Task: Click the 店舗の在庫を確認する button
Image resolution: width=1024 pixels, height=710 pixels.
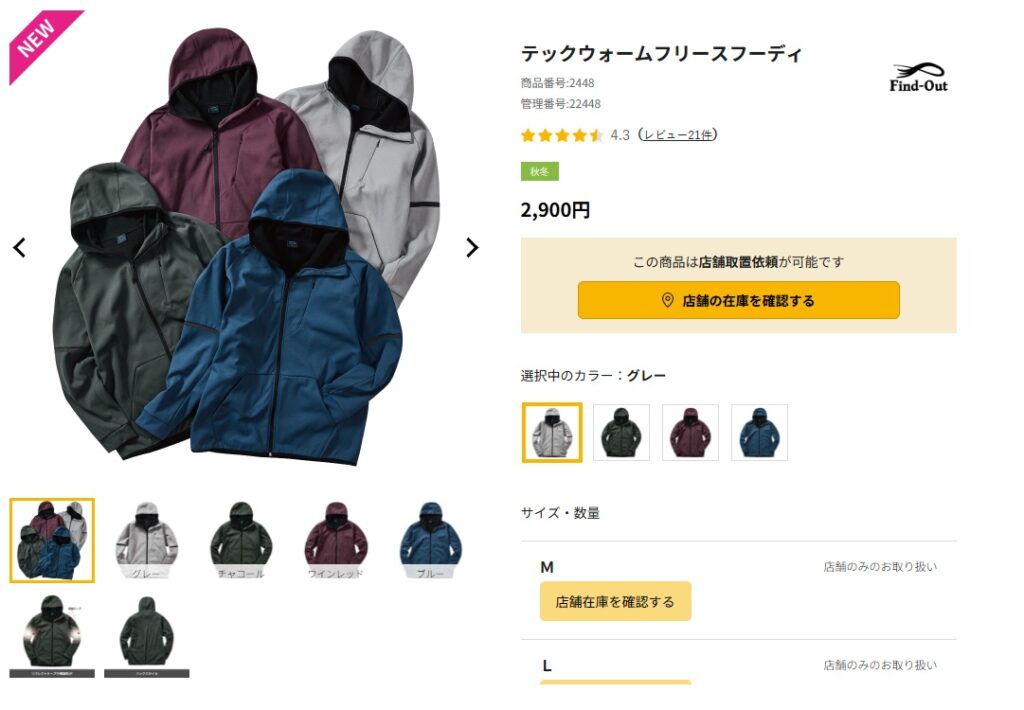Action: (x=739, y=300)
